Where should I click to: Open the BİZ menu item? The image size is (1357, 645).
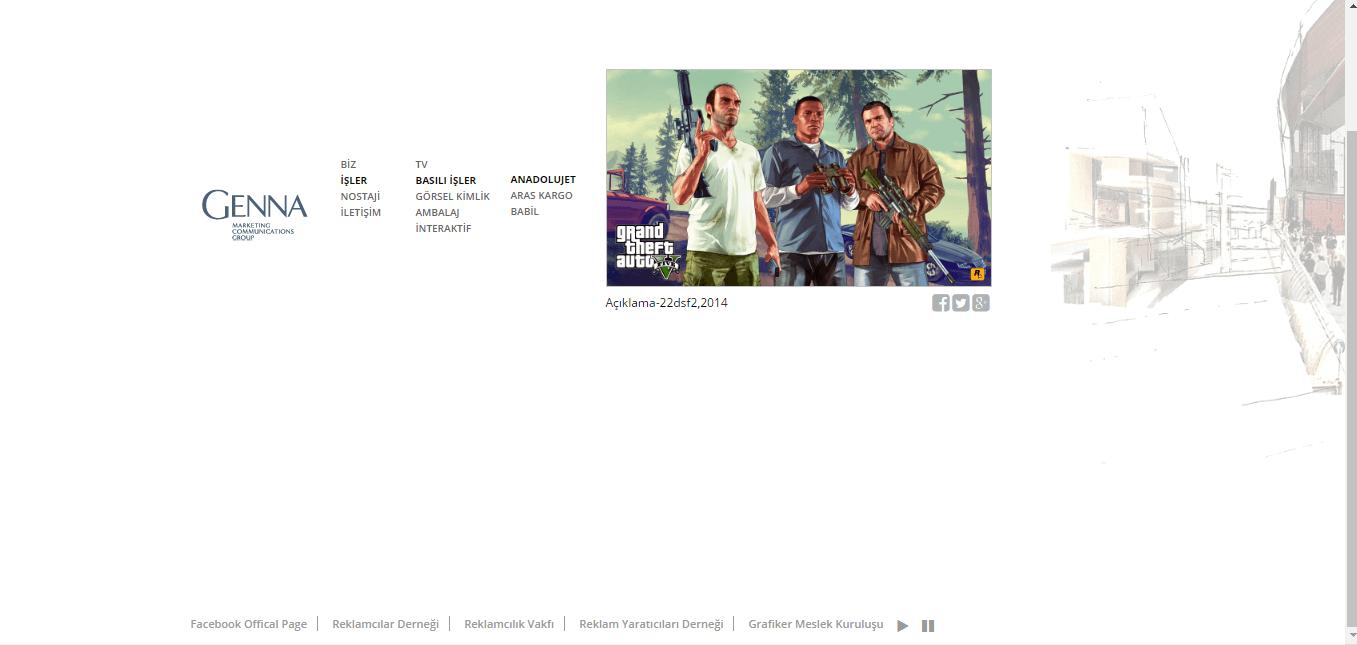[348, 165]
